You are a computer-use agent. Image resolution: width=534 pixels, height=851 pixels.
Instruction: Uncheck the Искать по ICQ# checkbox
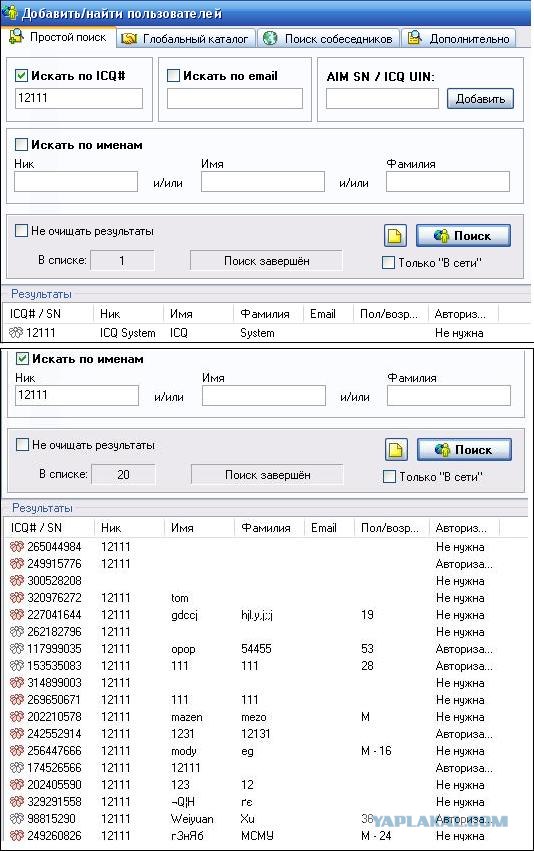click(21, 75)
